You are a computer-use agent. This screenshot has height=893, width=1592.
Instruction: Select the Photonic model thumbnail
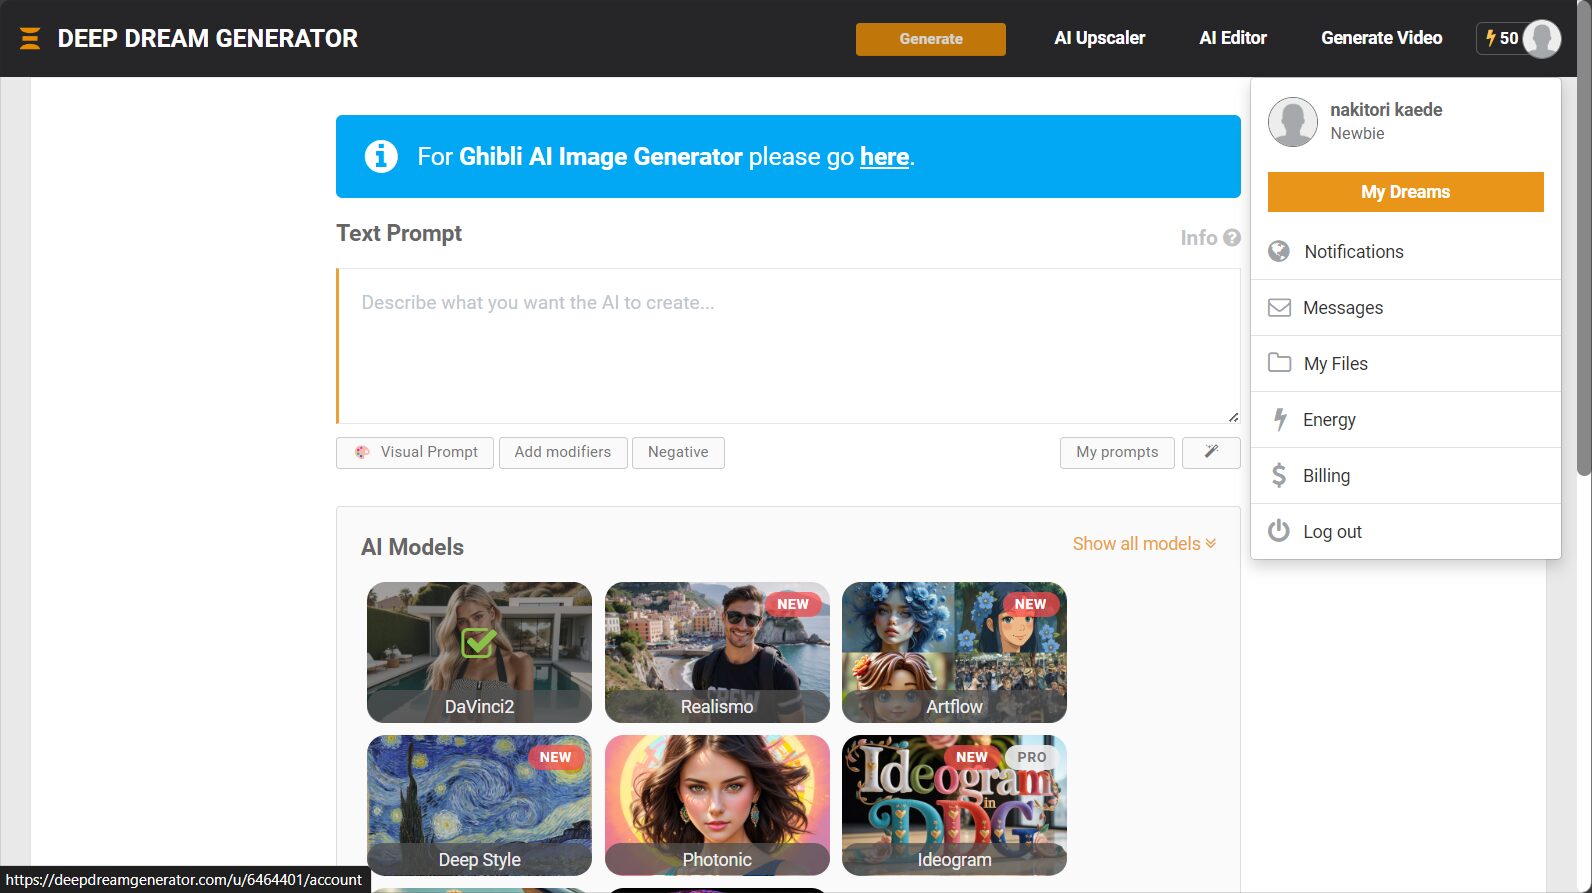click(717, 805)
